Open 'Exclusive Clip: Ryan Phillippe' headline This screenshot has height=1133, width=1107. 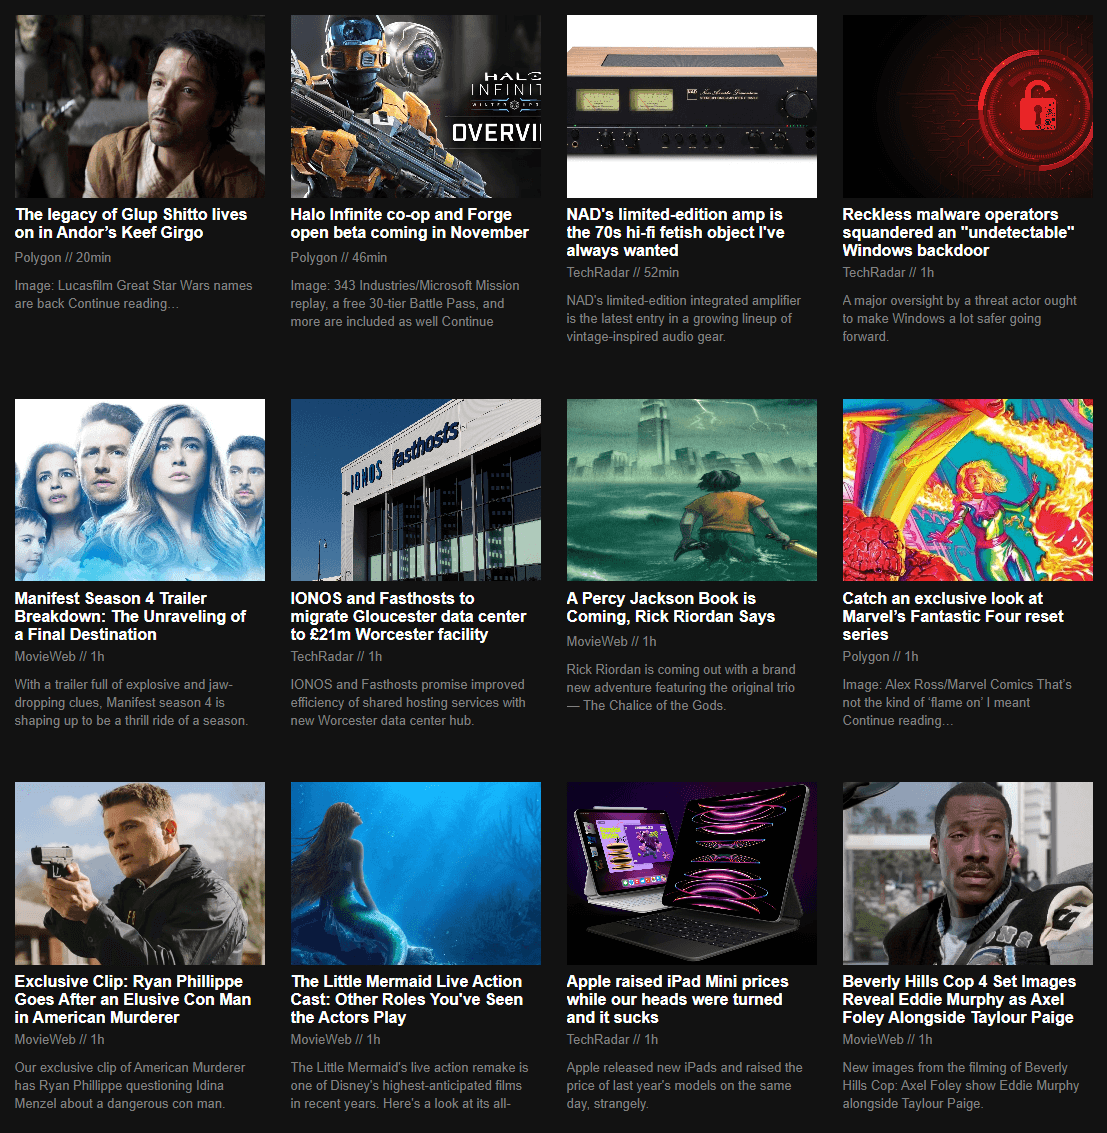coord(133,999)
